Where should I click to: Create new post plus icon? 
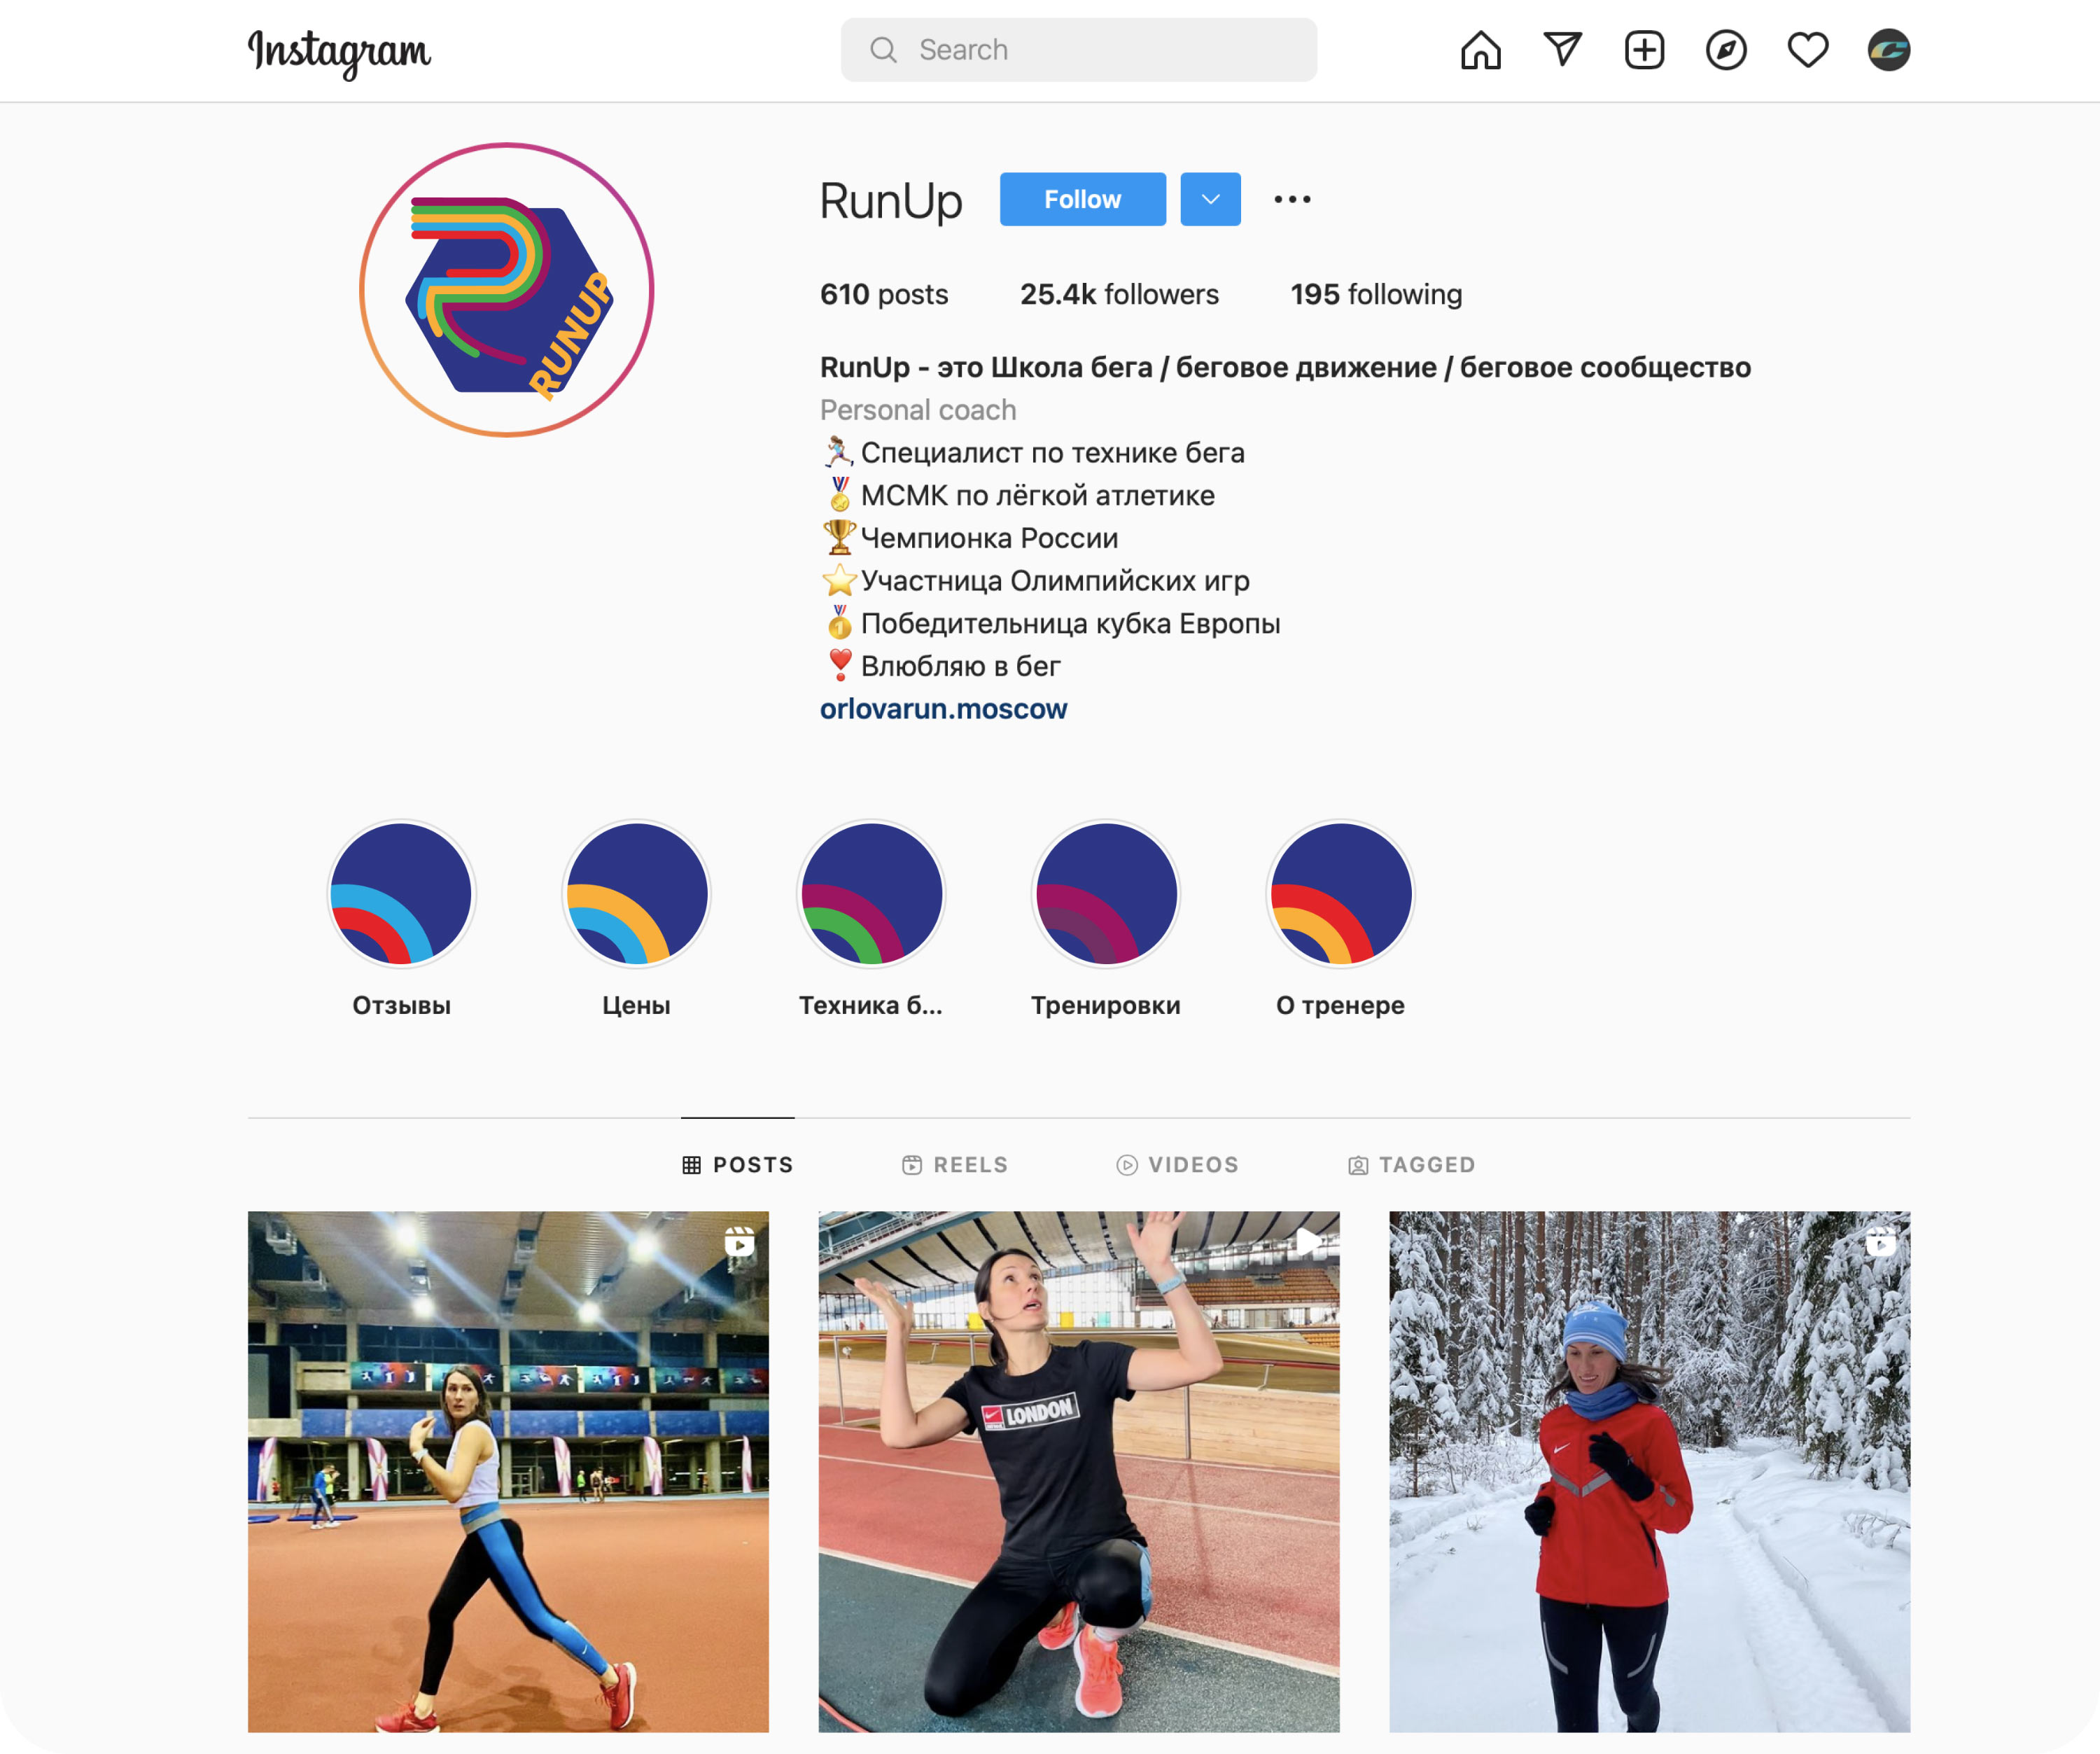[x=1644, y=50]
